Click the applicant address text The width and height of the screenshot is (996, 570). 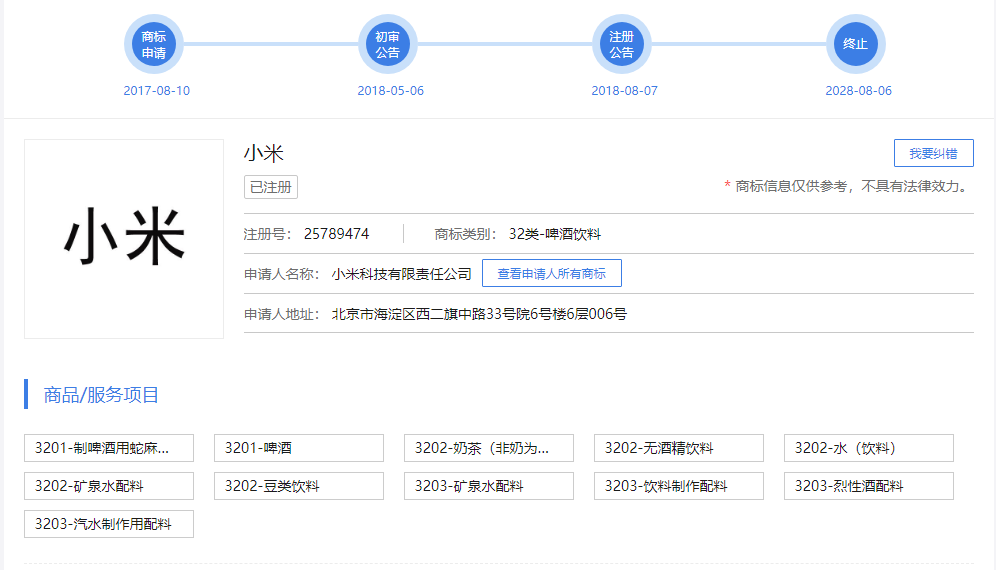click(479, 314)
